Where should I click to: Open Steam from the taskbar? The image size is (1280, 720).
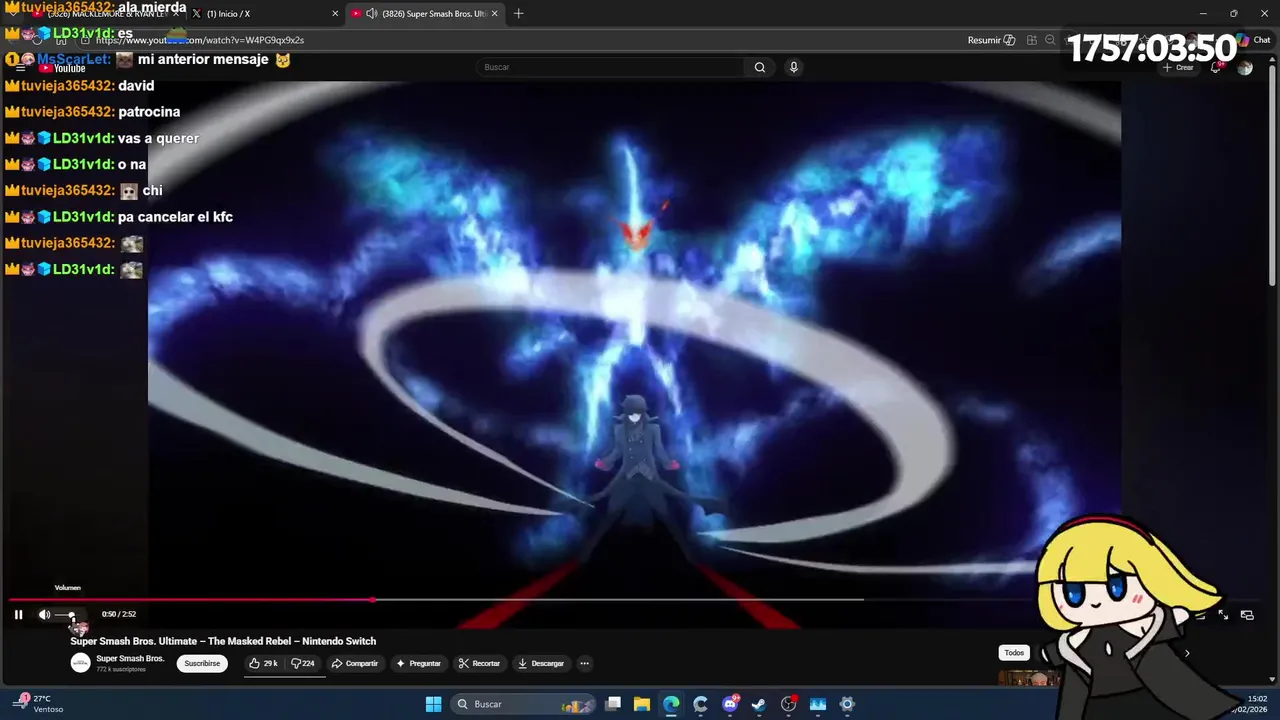pos(759,704)
